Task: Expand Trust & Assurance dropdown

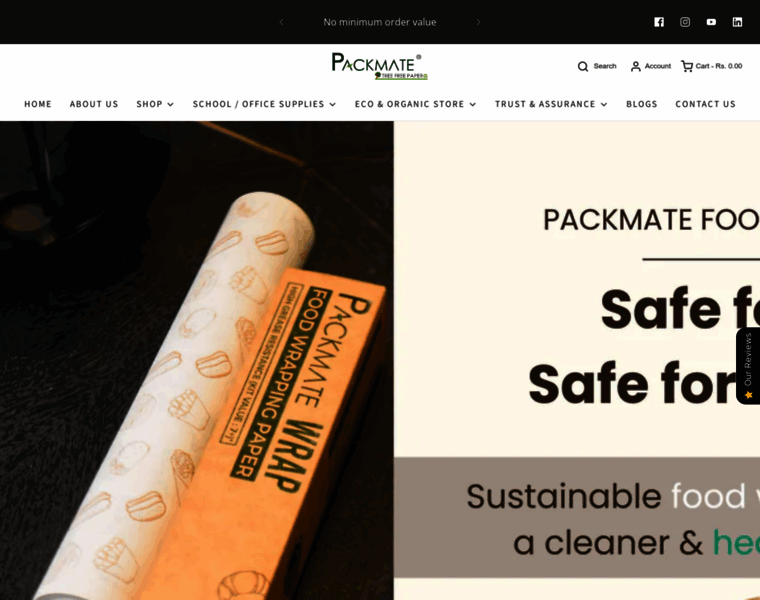Action: coord(551,104)
